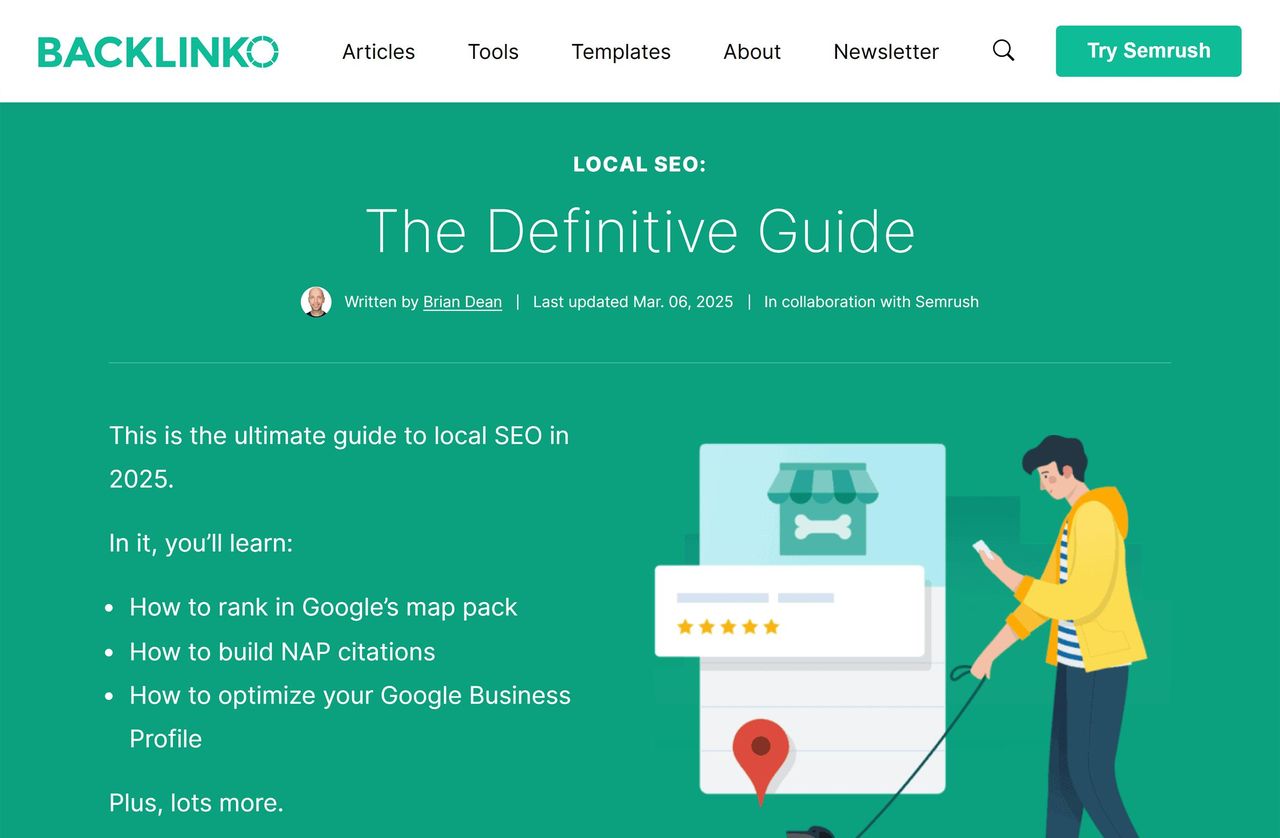
Task: Click the Try Semrush button
Action: coord(1148,51)
